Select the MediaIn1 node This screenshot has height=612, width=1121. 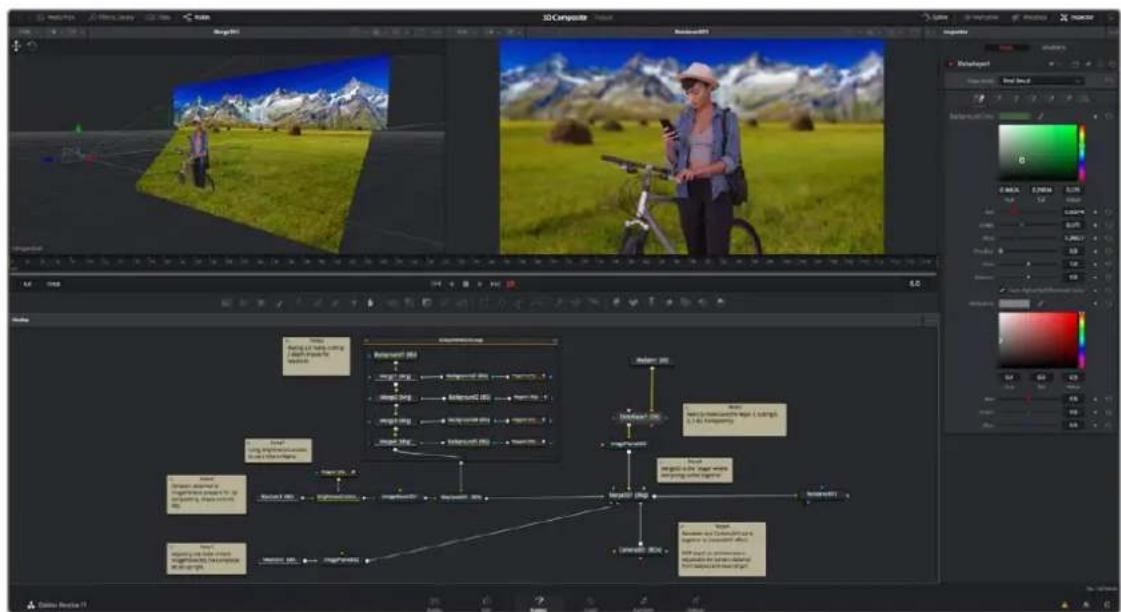point(652,361)
